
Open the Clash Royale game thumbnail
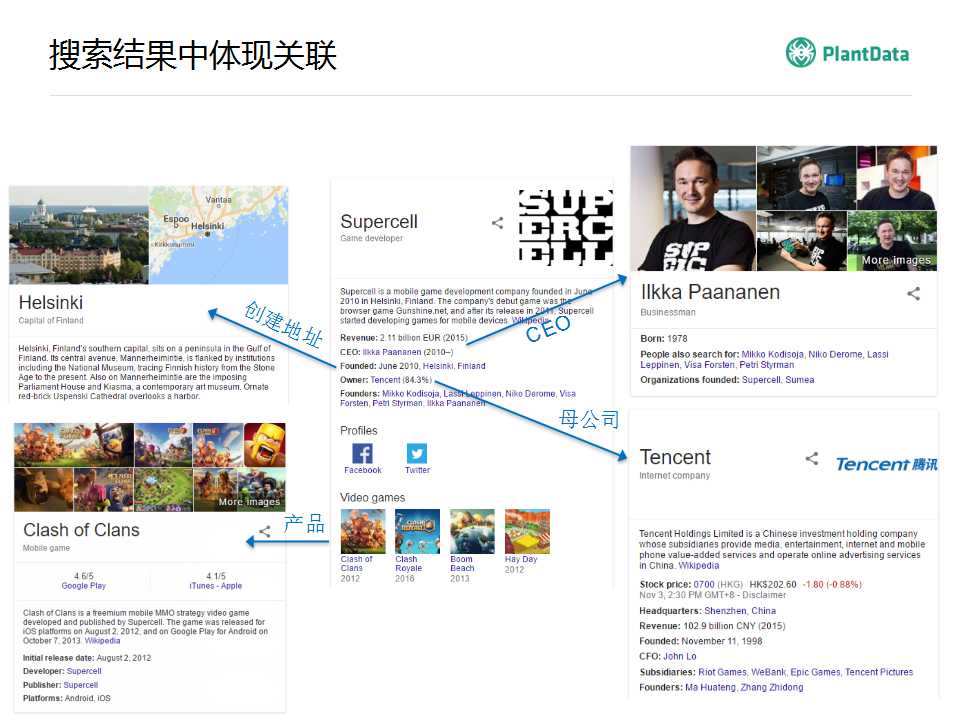pyautogui.click(x=417, y=531)
